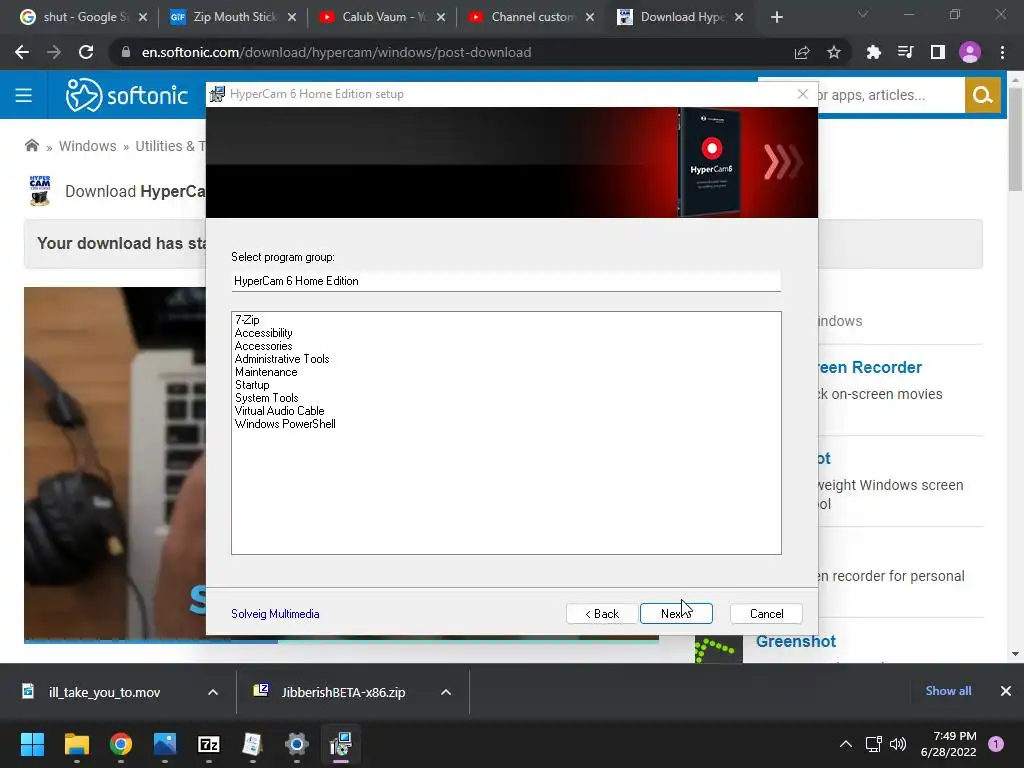1024x768 pixels.
Task: Select Startup in program group list
Action: (x=252, y=385)
